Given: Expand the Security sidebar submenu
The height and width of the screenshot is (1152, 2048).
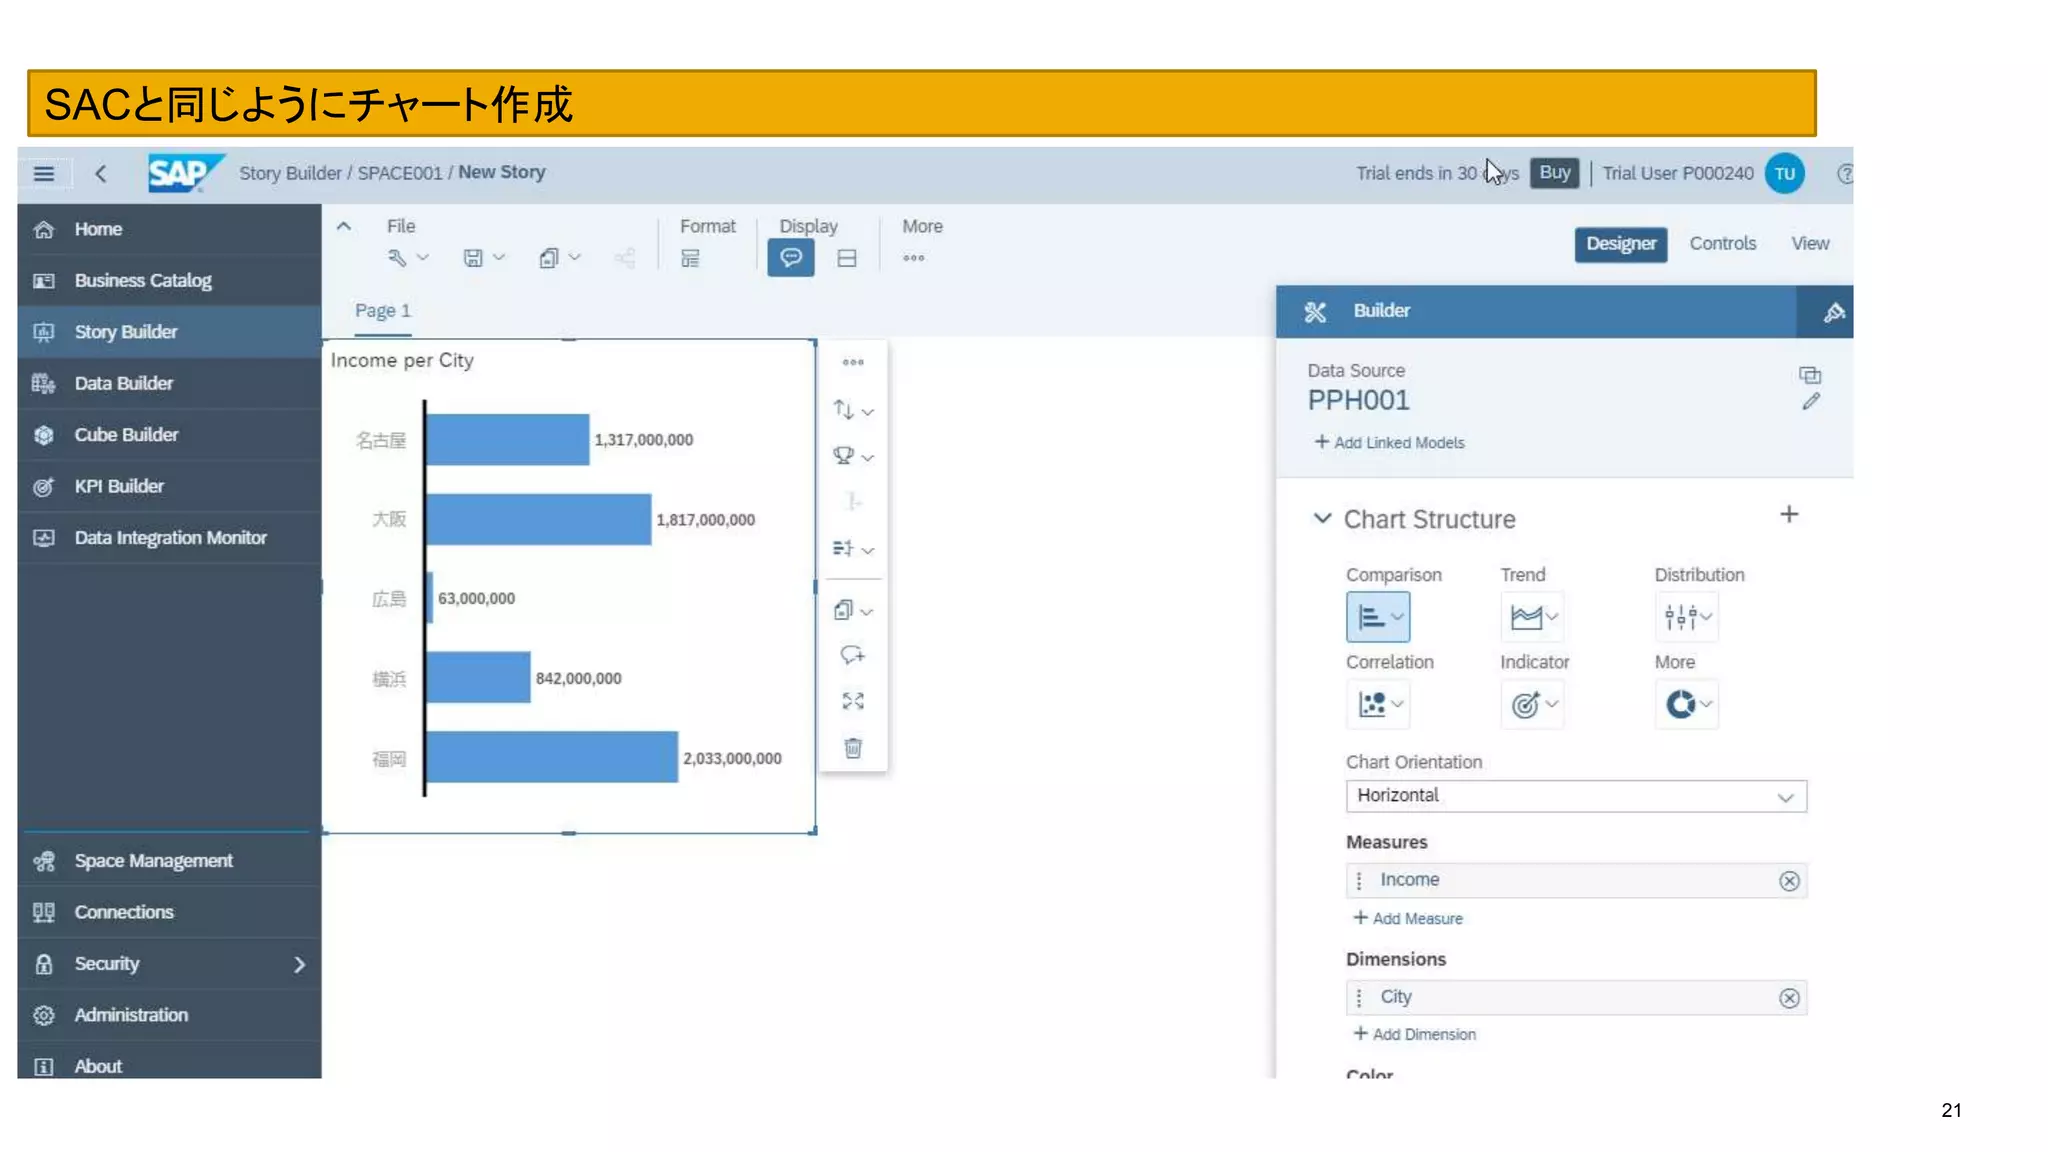Looking at the screenshot, I should click(299, 964).
